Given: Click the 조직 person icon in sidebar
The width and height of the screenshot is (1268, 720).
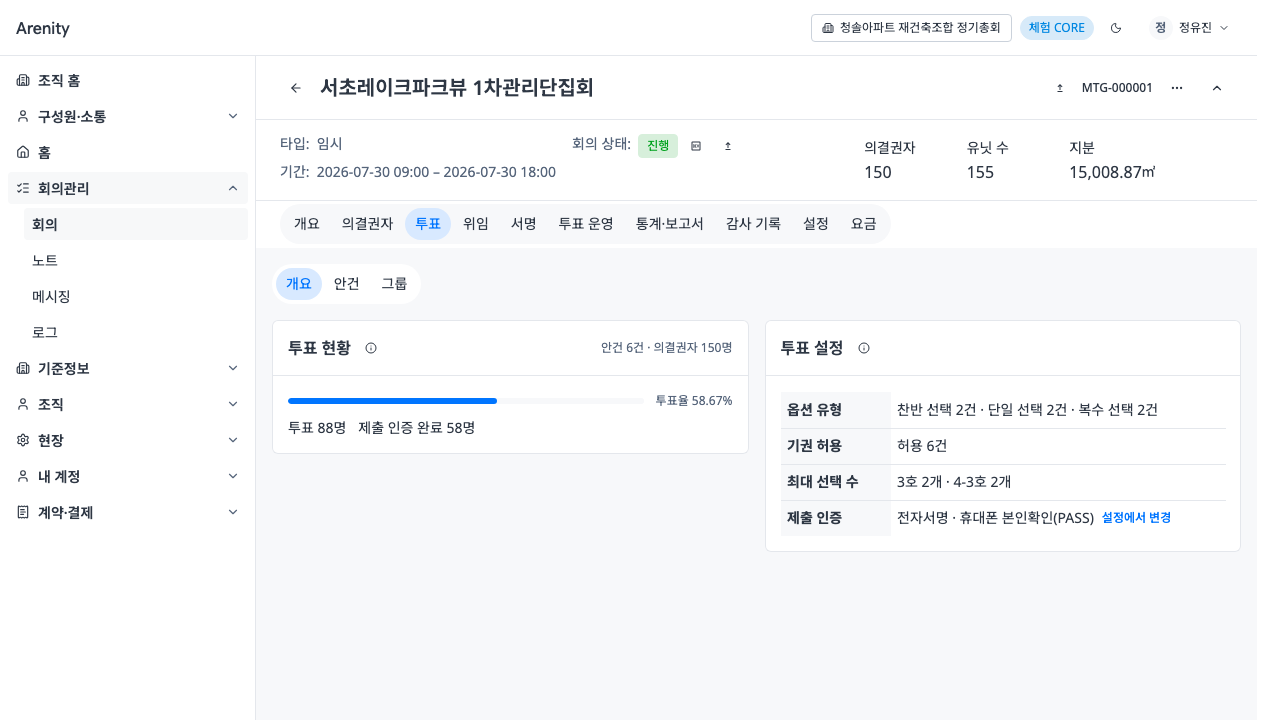Looking at the screenshot, I should (23, 404).
